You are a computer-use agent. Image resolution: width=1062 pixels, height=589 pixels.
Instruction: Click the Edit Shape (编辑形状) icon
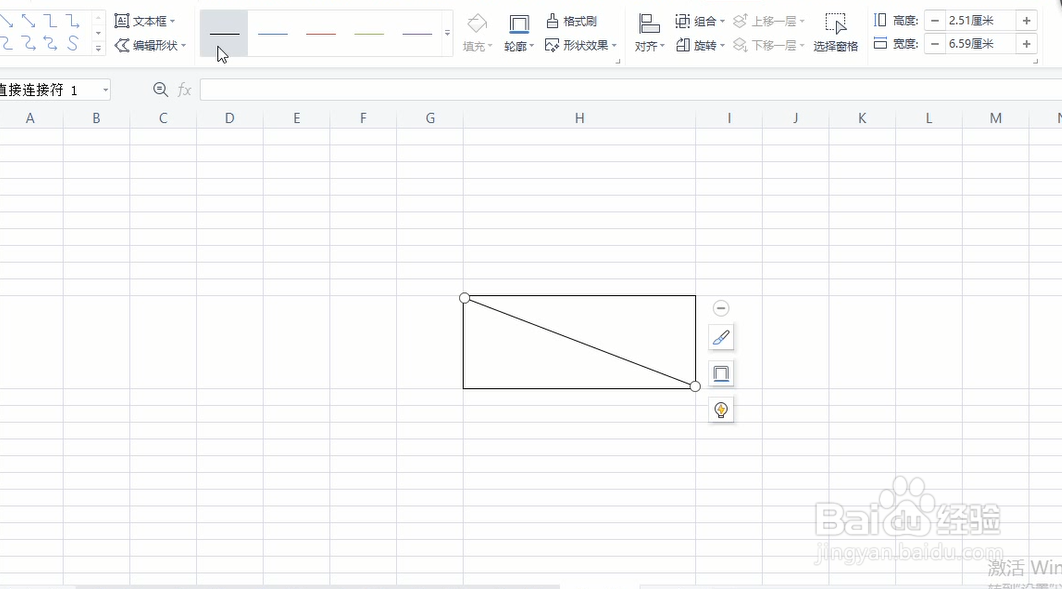point(122,45)
